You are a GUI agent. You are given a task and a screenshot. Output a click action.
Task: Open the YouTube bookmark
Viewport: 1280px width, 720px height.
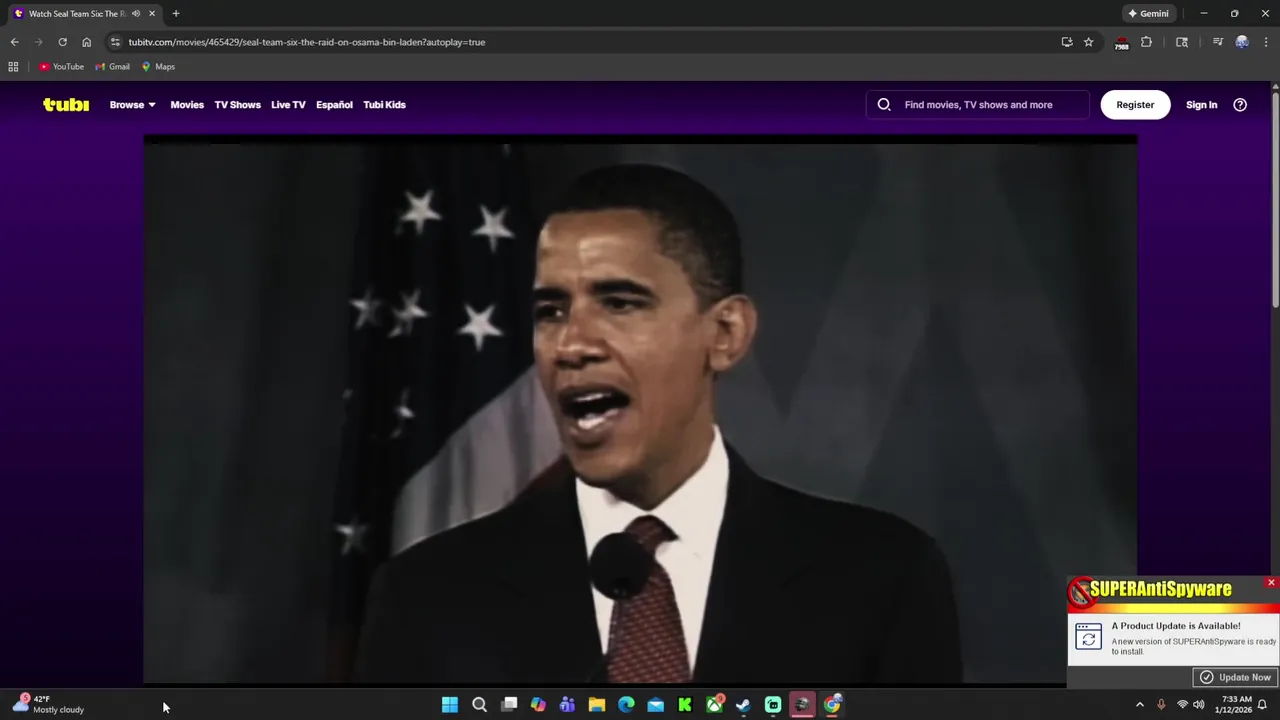(x=62, y=67)
